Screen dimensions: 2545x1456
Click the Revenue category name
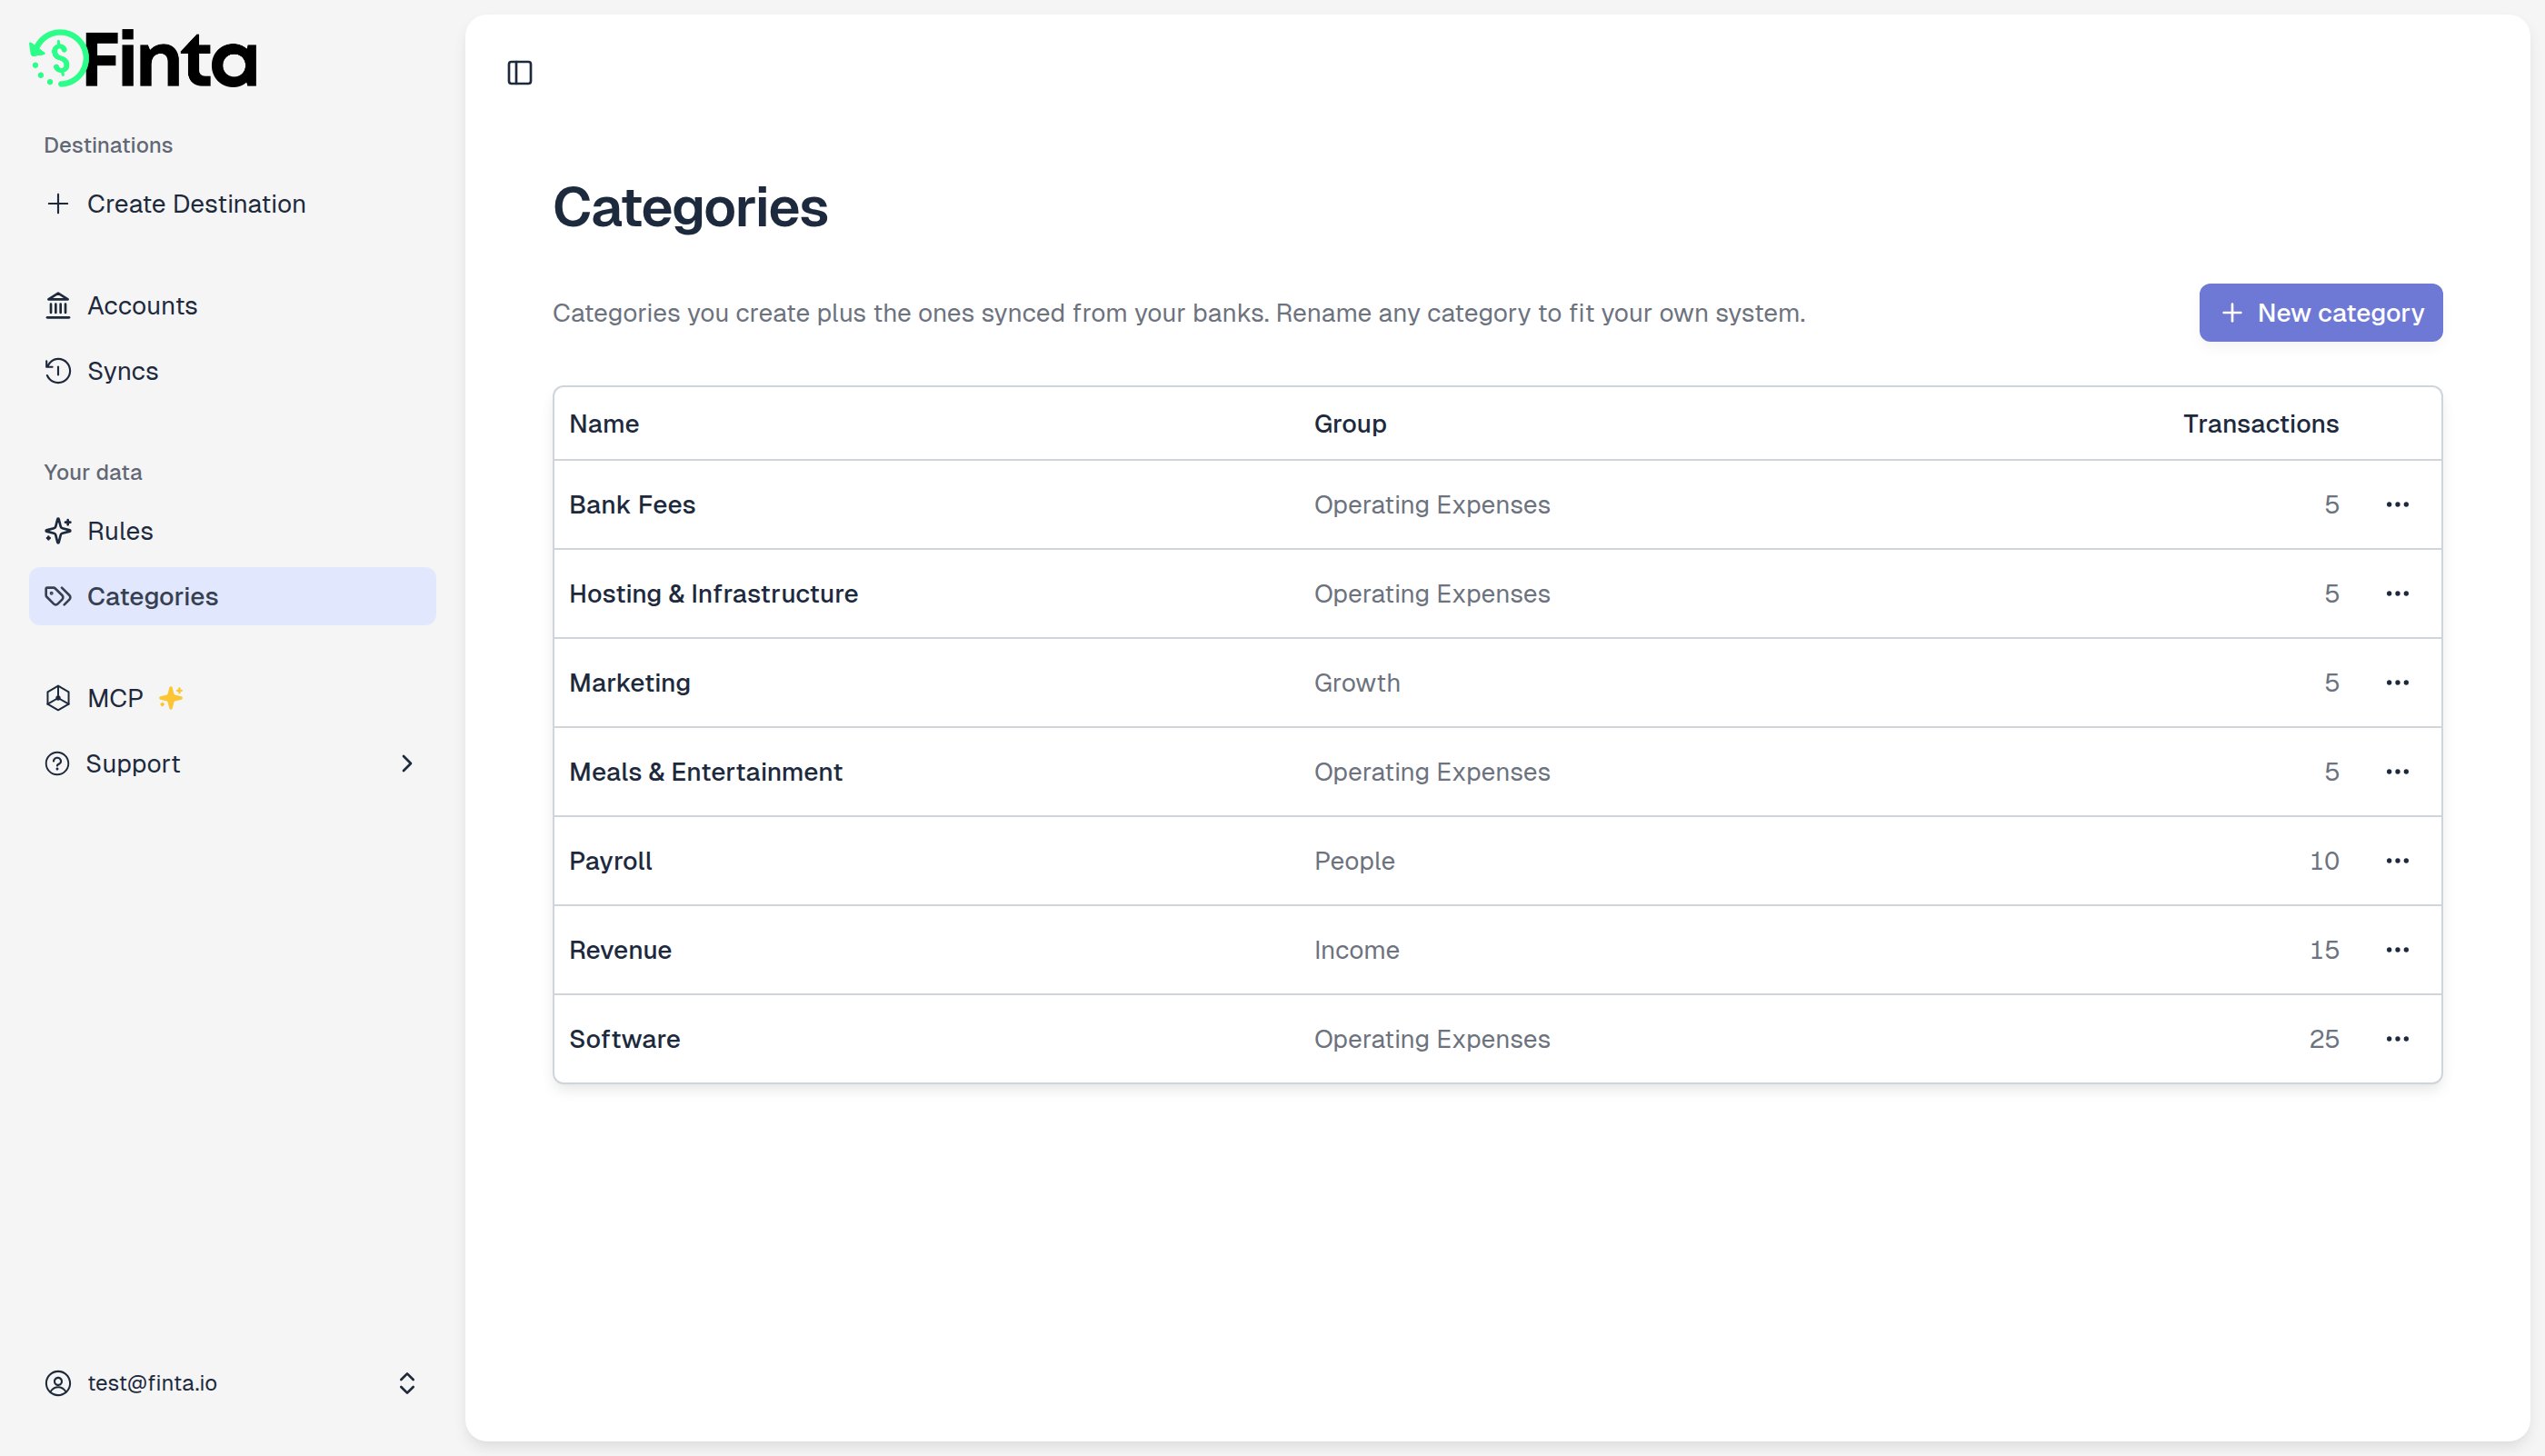point(620,950)
